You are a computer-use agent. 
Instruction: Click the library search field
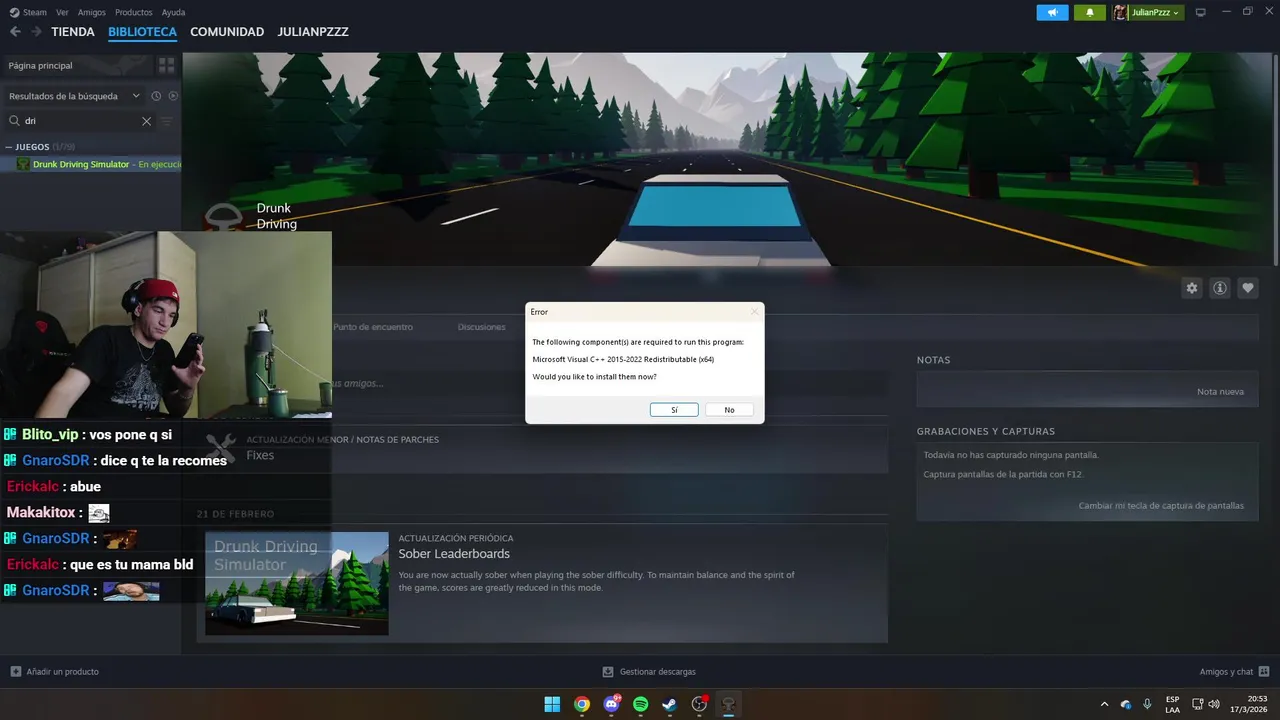coord(80,121)
